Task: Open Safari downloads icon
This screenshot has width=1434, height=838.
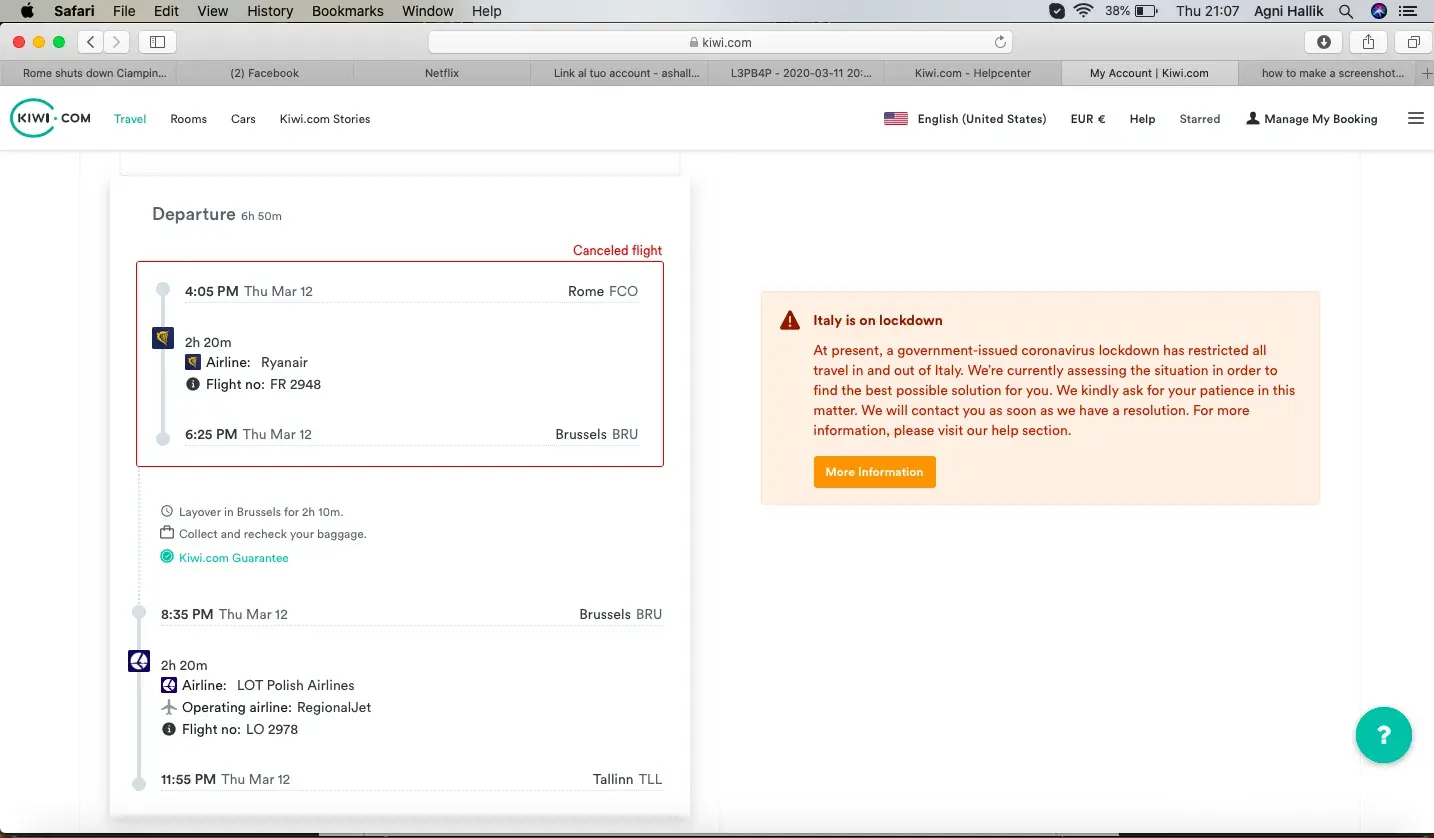Action: tap(1323, 42)
